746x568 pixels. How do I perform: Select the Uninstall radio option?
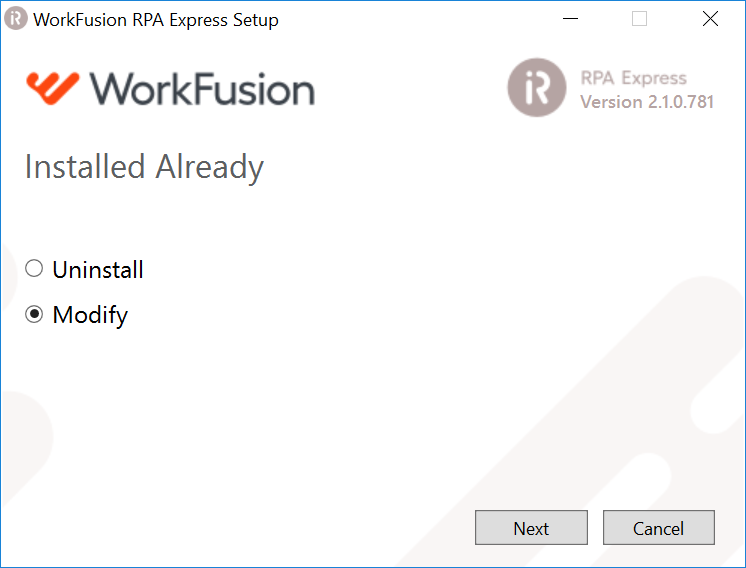[x=34, y=269]
